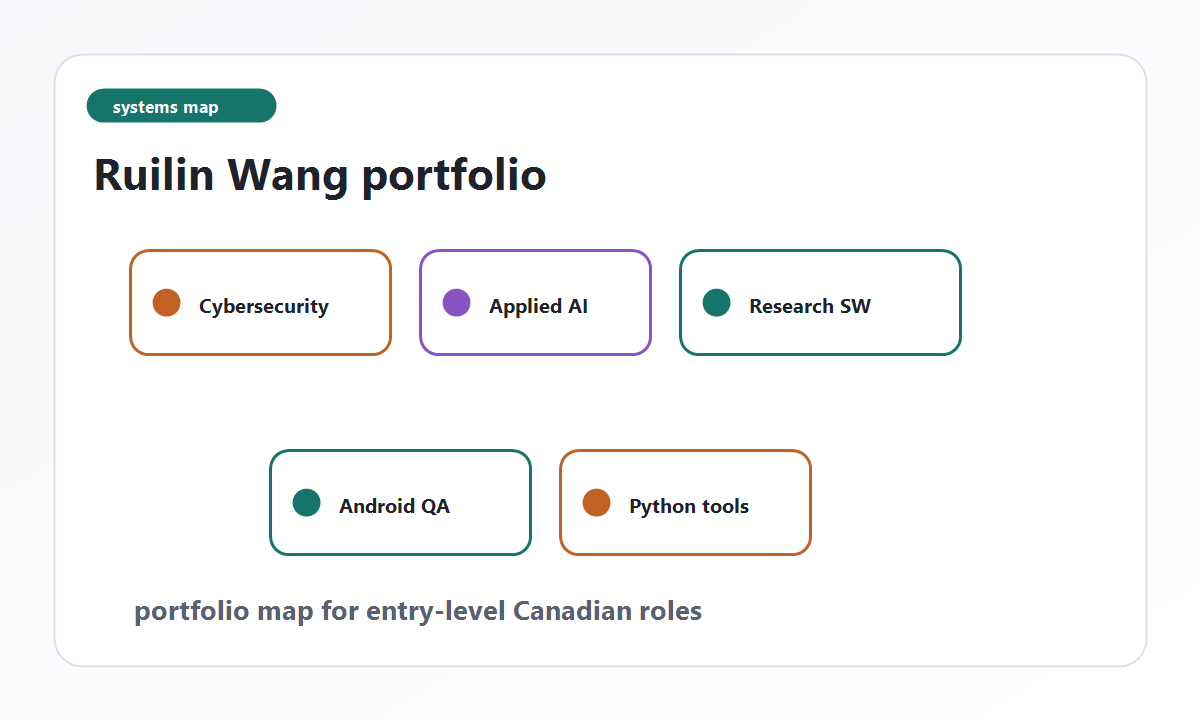
Task: Click the purple dot beside Applied AI
Action: (456, 302)
